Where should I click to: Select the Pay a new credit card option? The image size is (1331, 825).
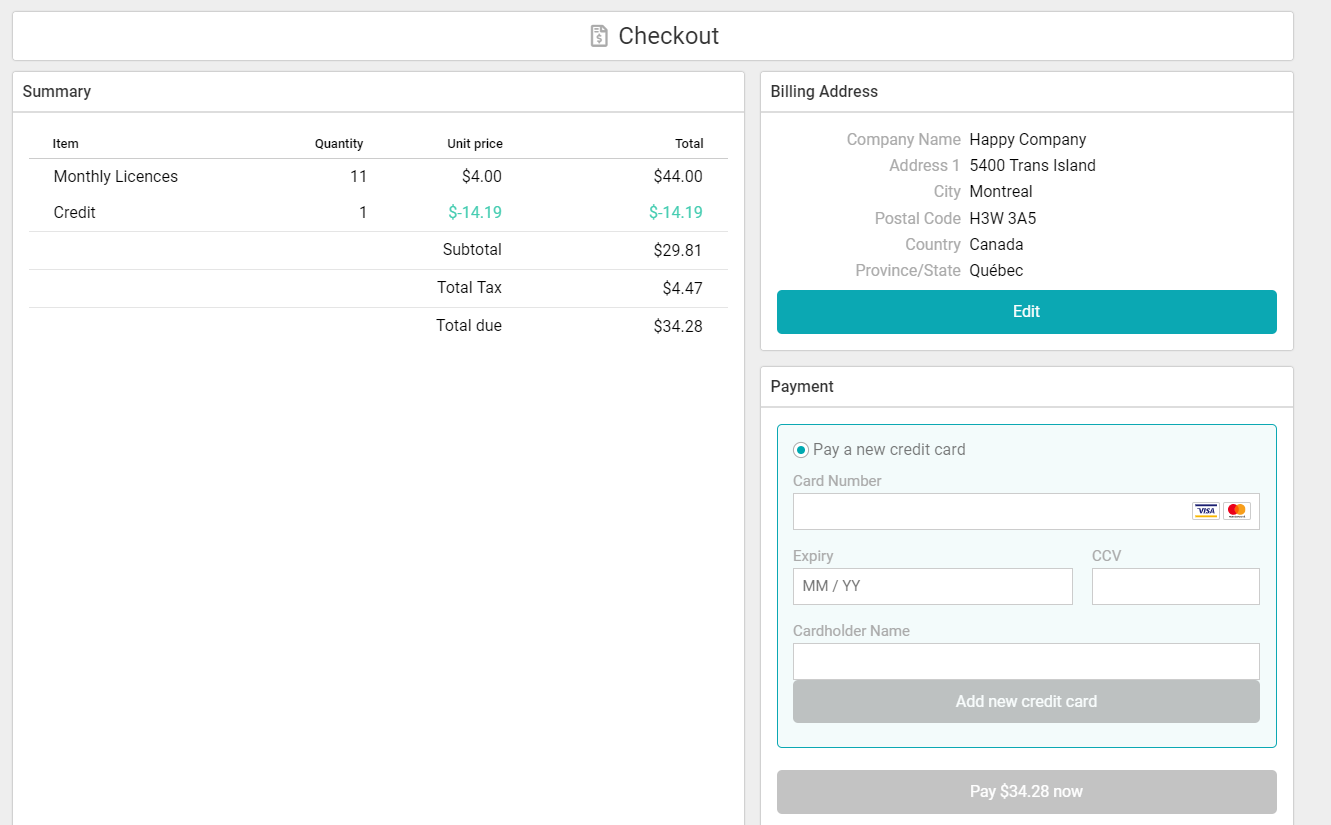point(801,450)
